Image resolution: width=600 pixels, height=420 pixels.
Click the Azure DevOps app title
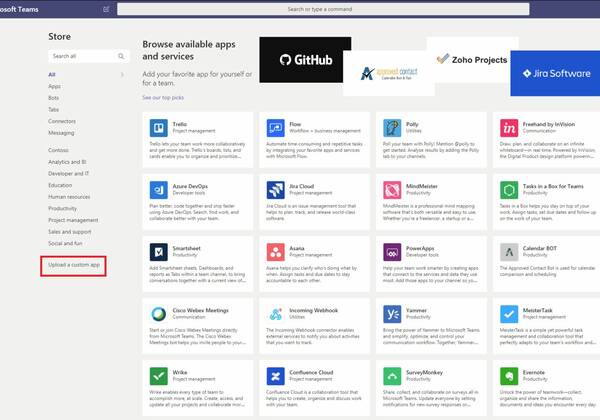[x=190, y=186]
